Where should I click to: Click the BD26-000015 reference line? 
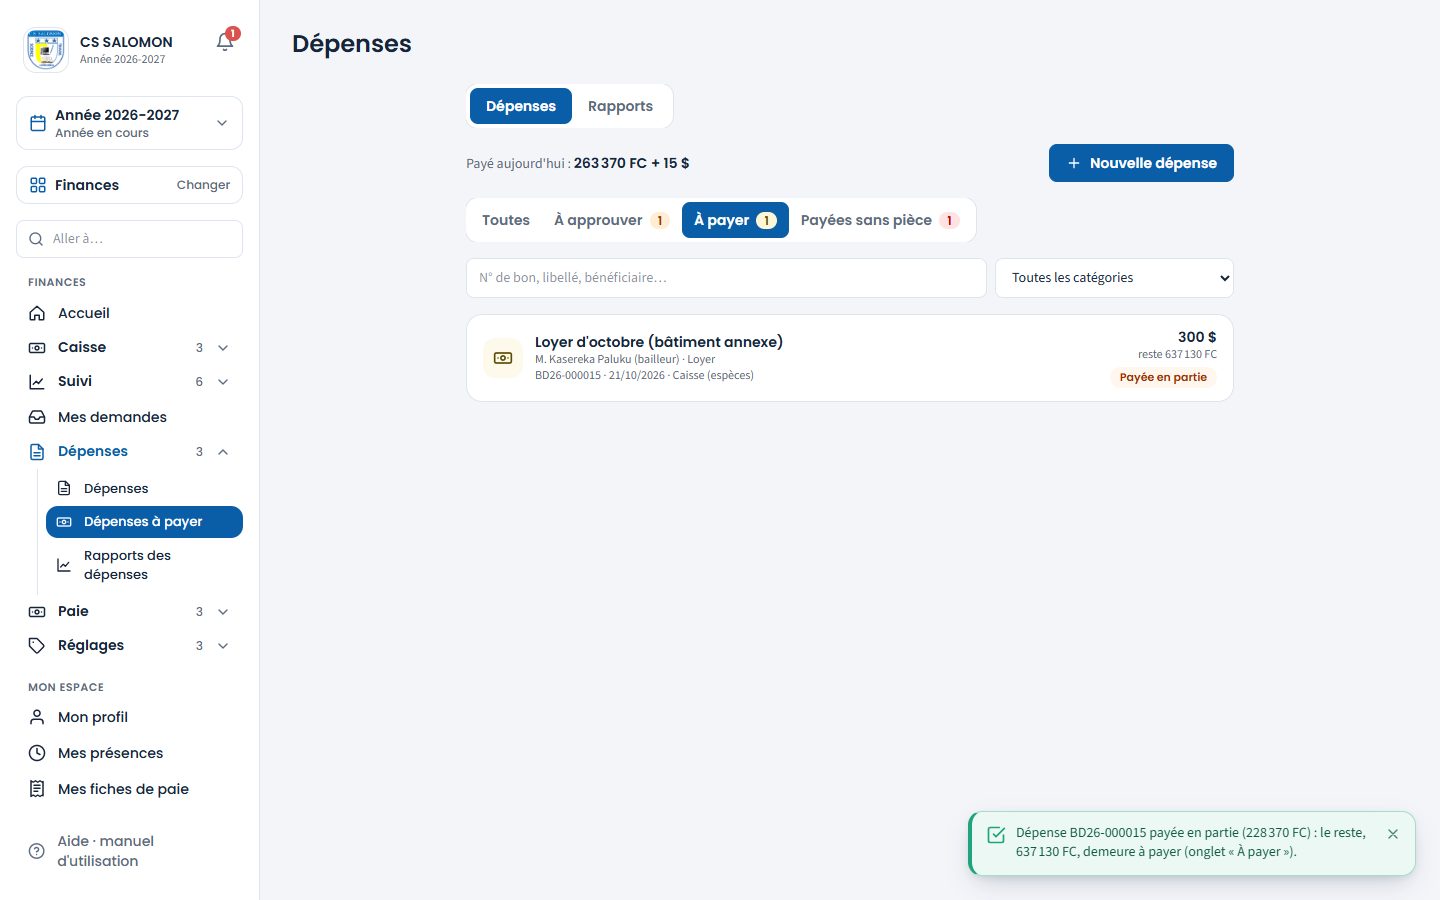644,375
